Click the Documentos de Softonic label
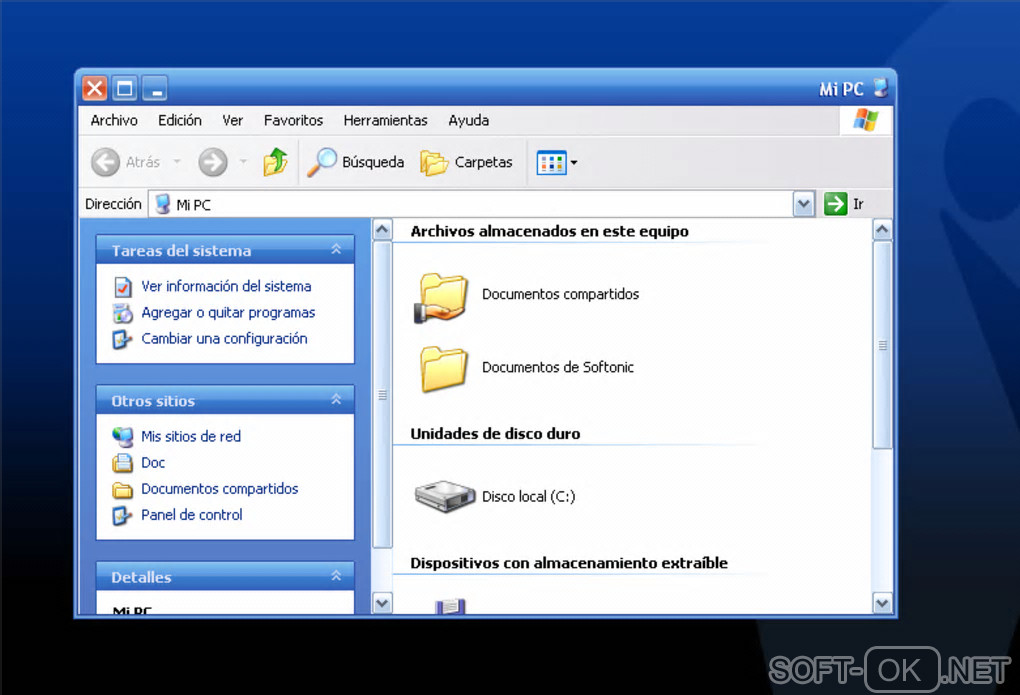Viewport: 1020px width, 695px height. pyautogui.click(x=557, y=367)
